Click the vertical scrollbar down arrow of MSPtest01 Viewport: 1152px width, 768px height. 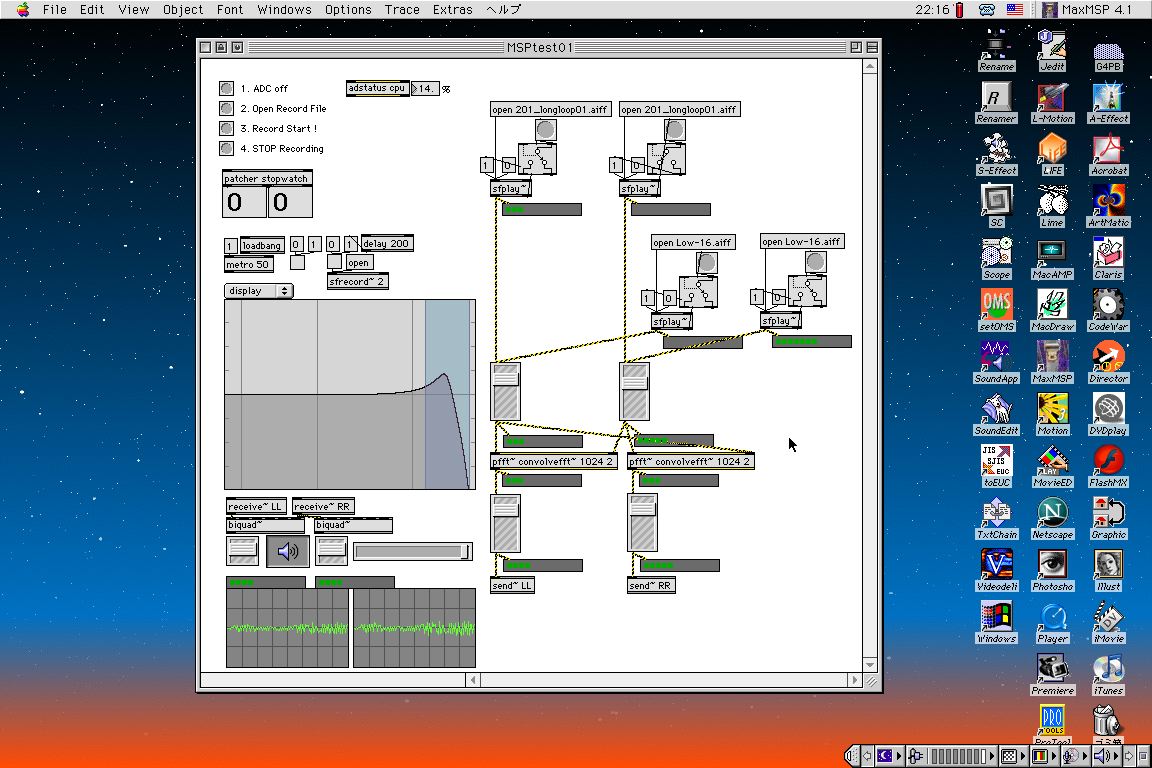(870, 664)
